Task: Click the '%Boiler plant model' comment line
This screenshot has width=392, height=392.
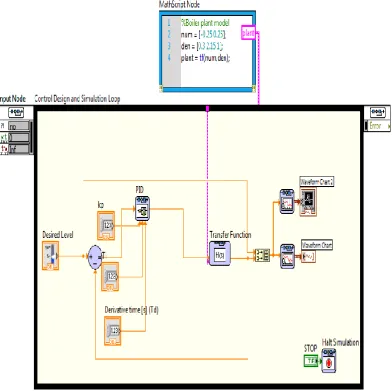Action: click(x=205, y=23)
